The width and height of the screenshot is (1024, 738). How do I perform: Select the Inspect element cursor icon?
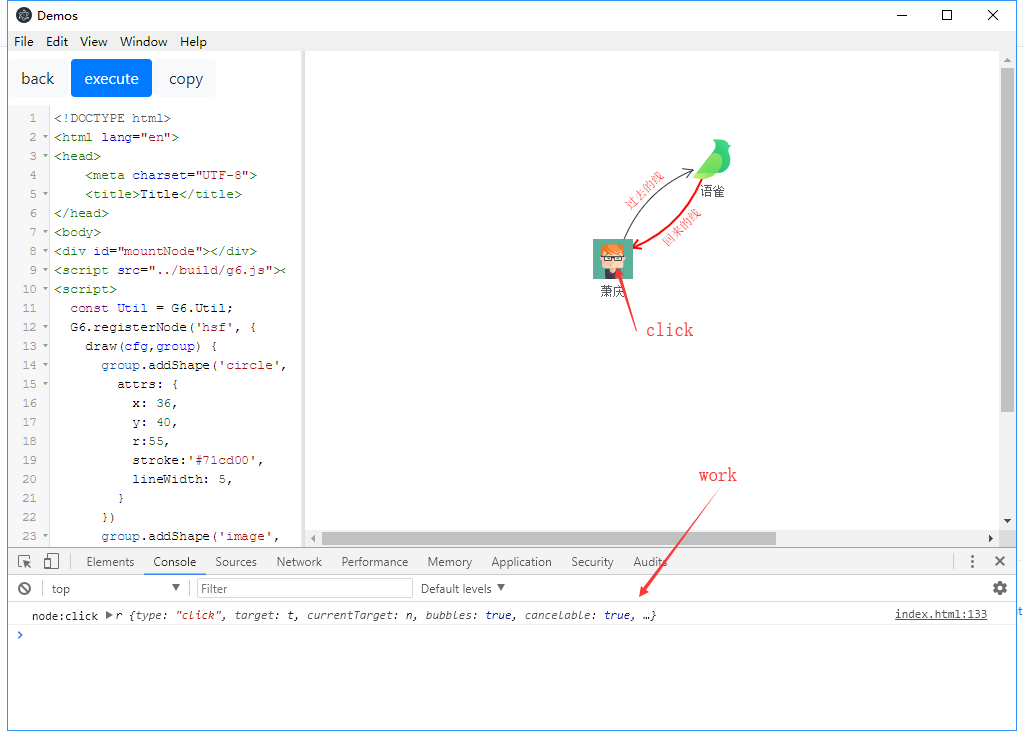point(22,561)
